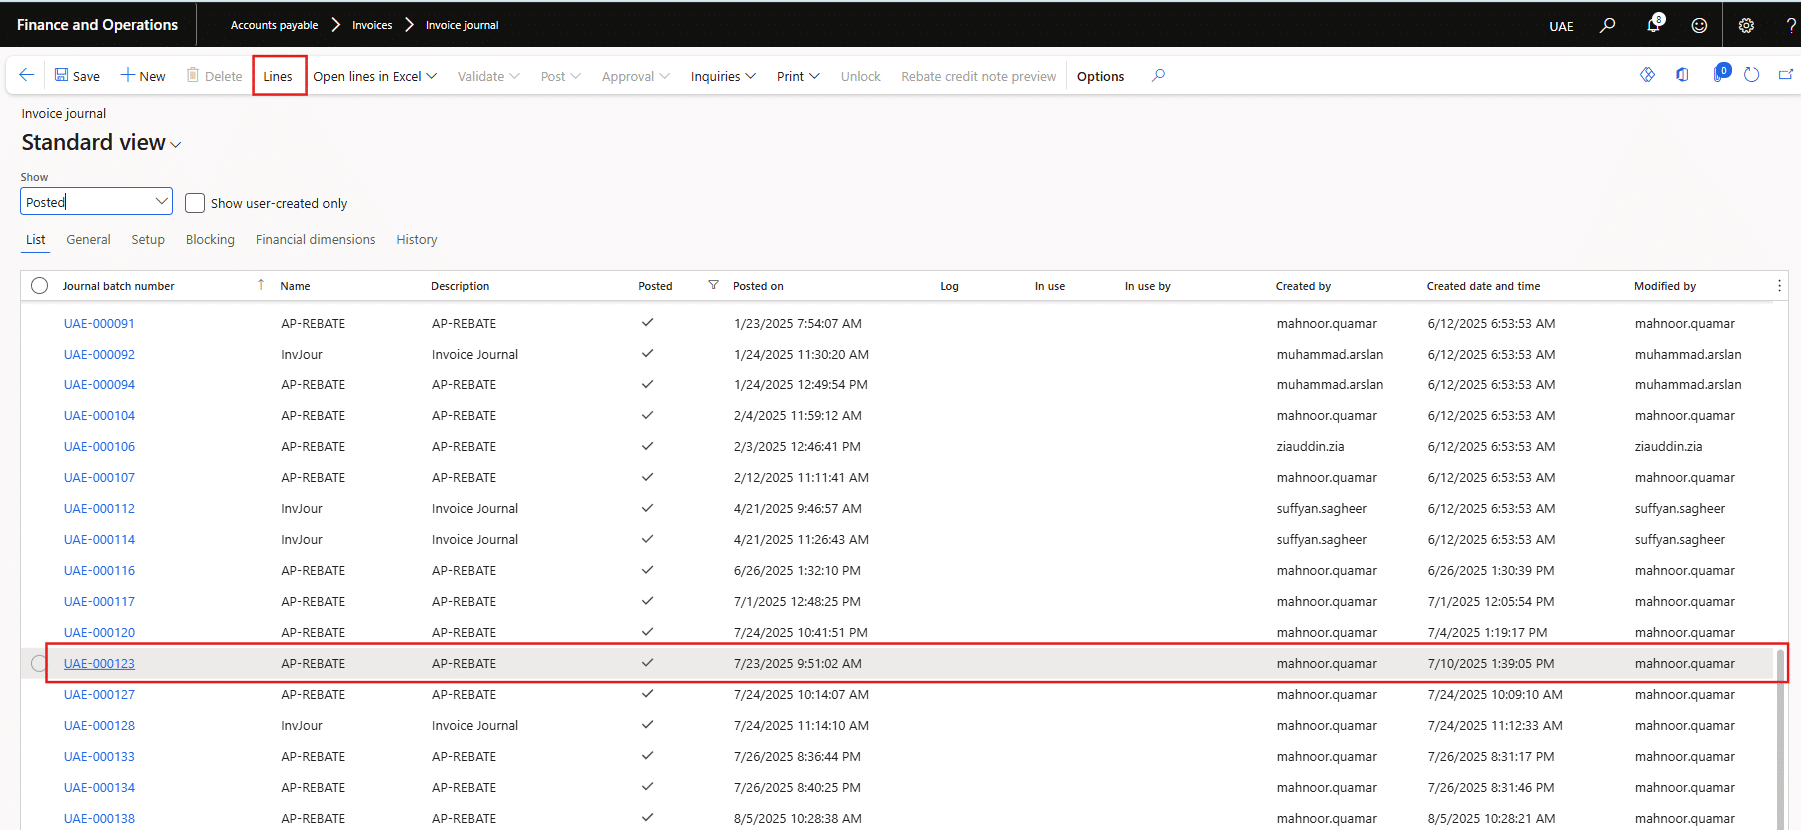The image size is (1801, 830).
Task: Click the Posted column filter icon
Action: tap(713, 285)
